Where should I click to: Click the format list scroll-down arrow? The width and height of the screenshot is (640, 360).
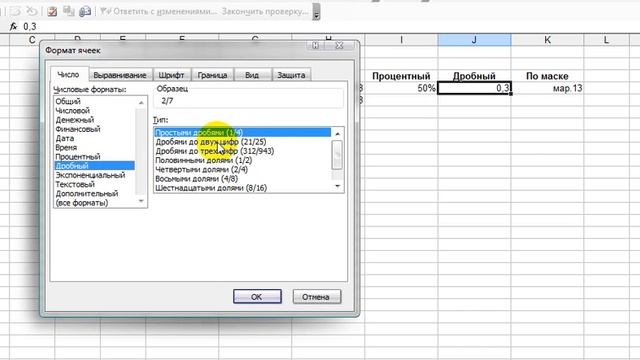coord(141,201)
